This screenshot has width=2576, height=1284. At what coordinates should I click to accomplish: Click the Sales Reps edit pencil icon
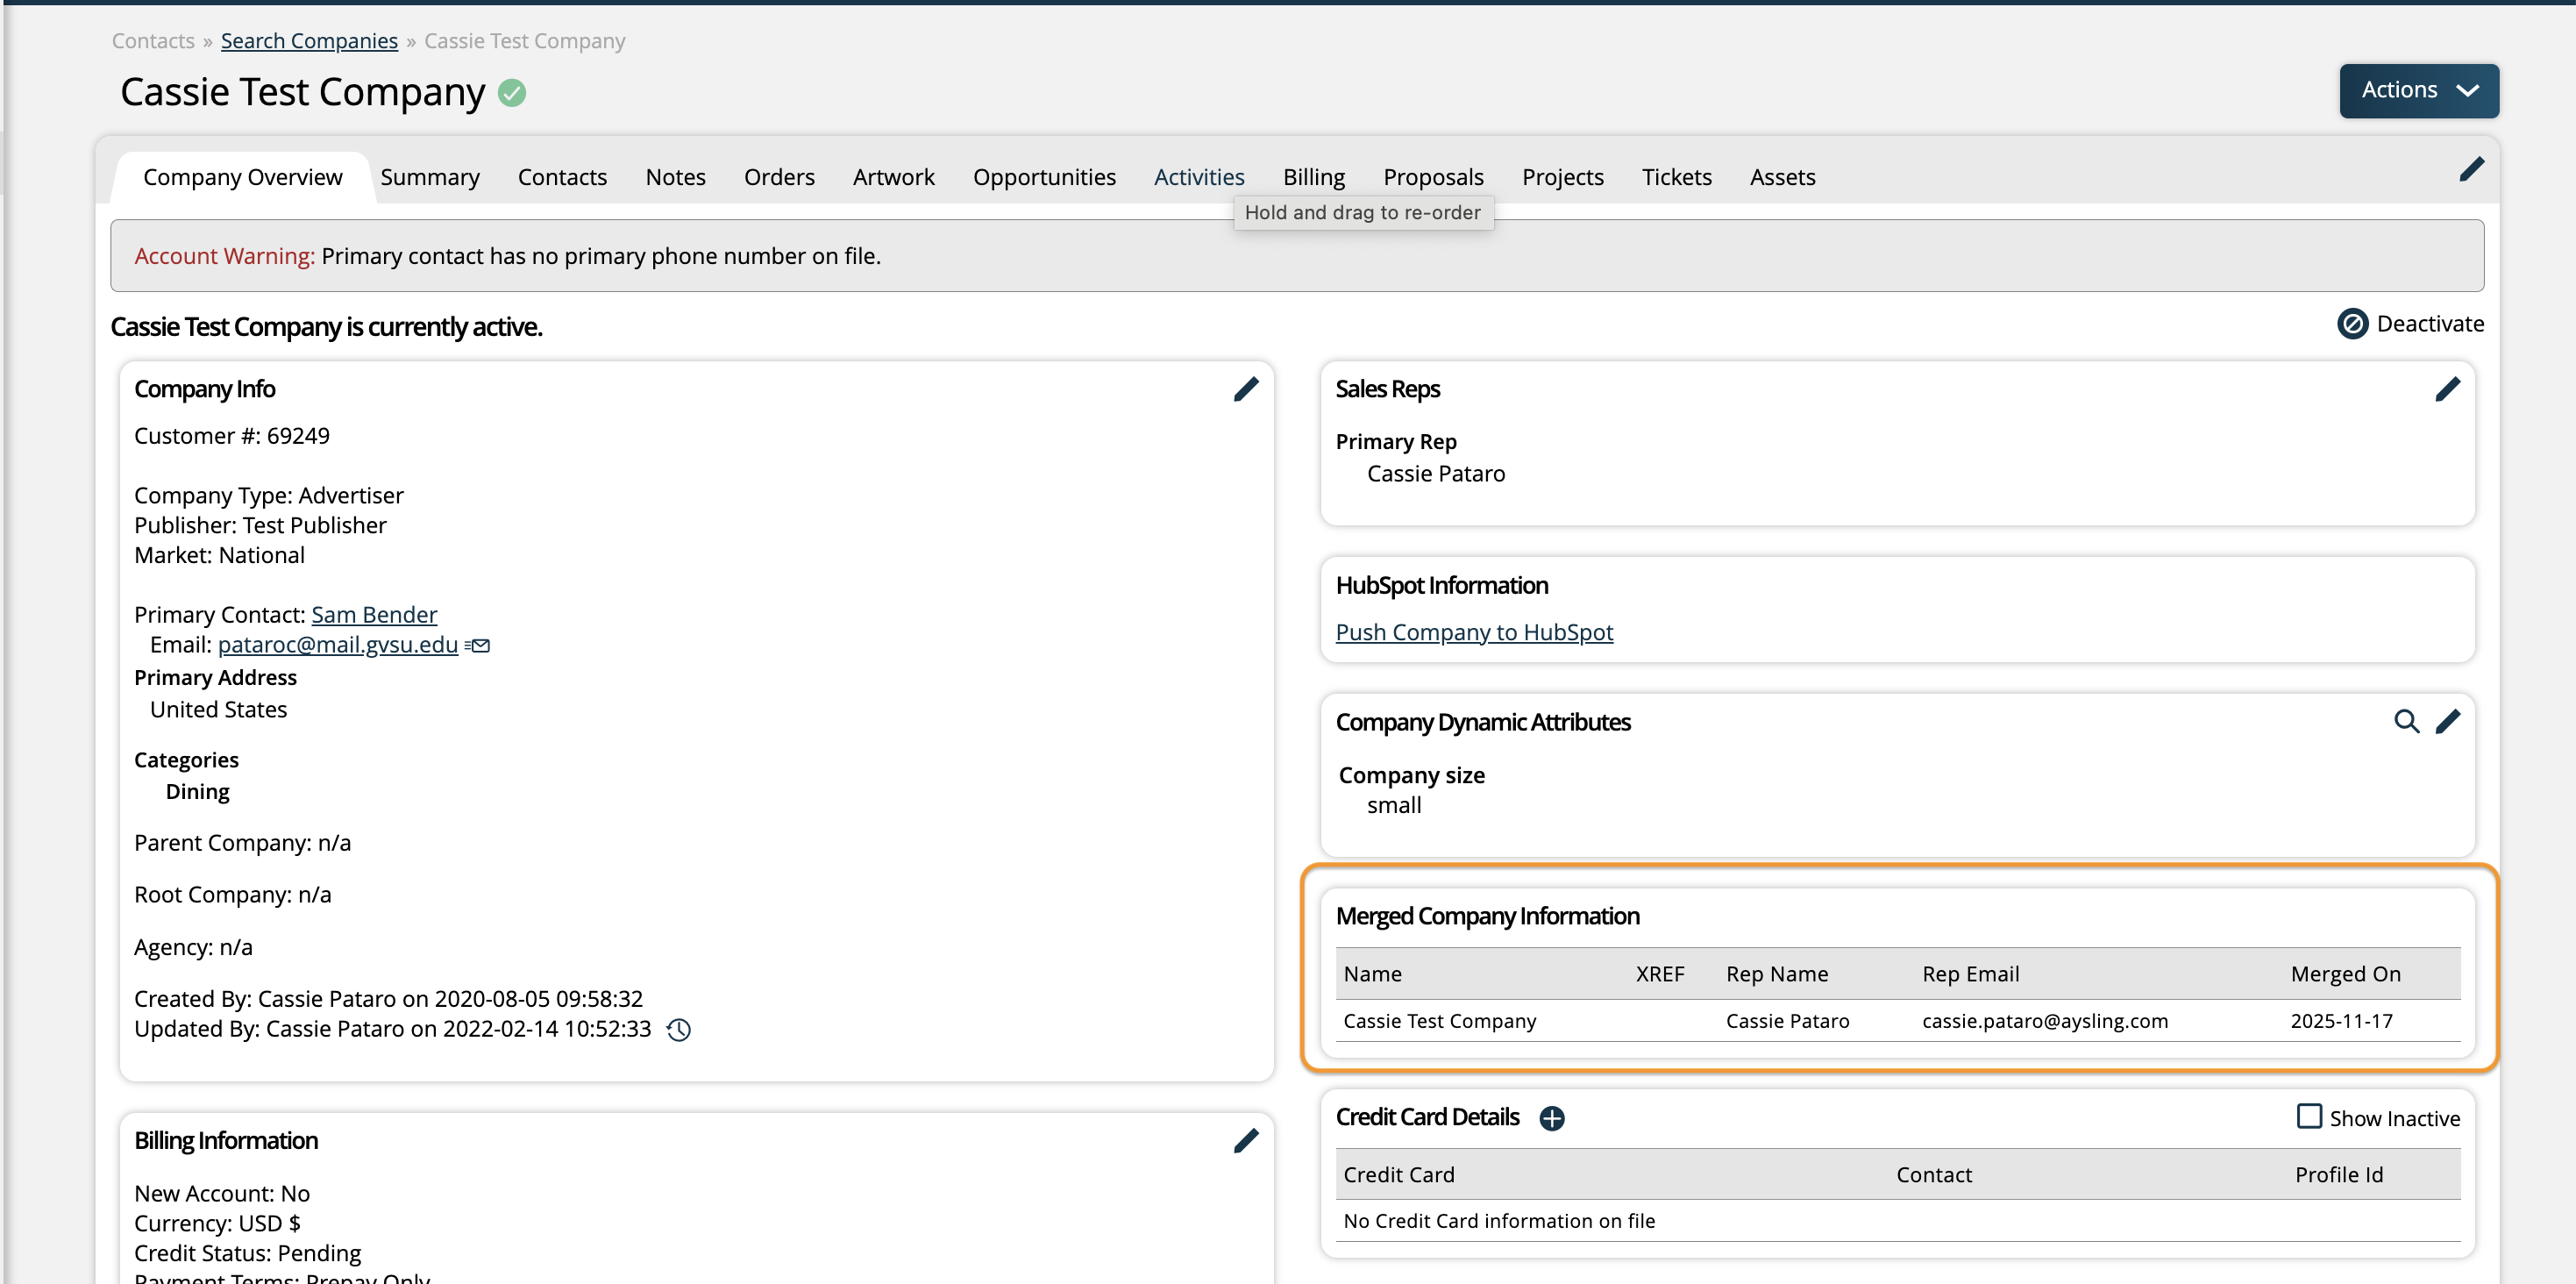(2446, 389)
